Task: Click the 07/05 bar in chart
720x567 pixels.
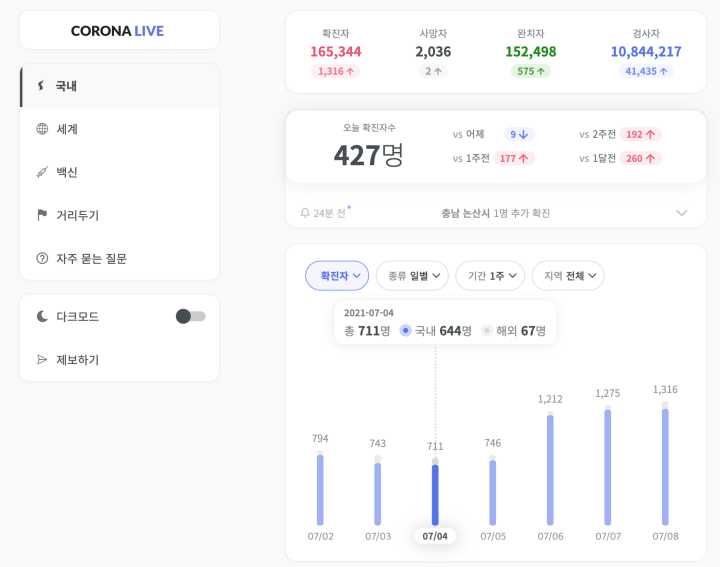Action: 493,490
